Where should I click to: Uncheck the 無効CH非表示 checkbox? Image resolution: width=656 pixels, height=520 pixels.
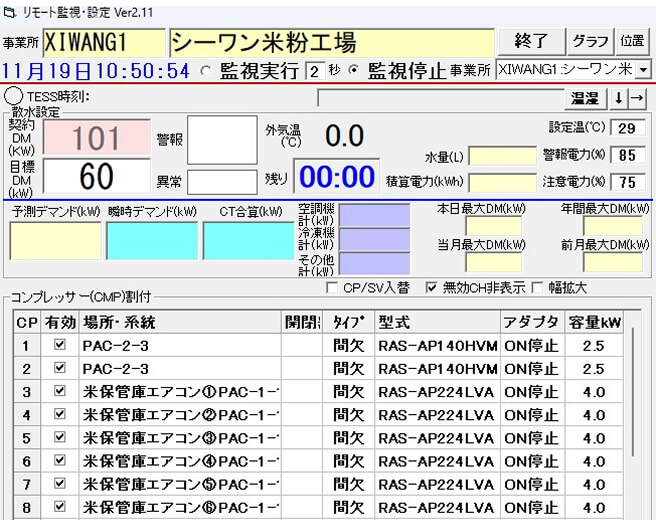coord(432,288)
